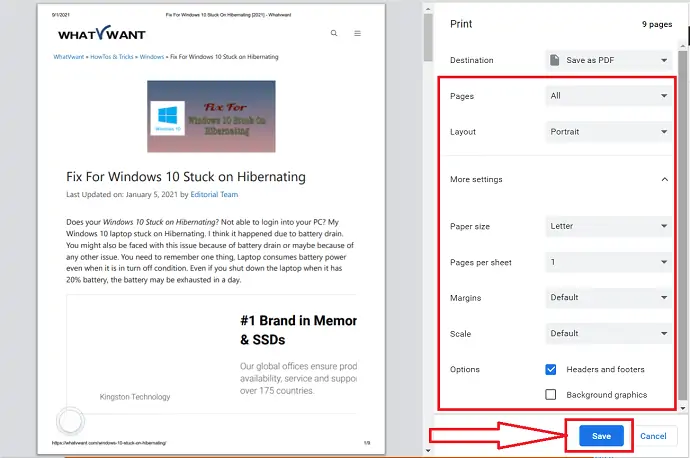This screenshot has width=690, height=458.
Task: Click the preview pane vertical scrollbar thumb
Action: 428,37
